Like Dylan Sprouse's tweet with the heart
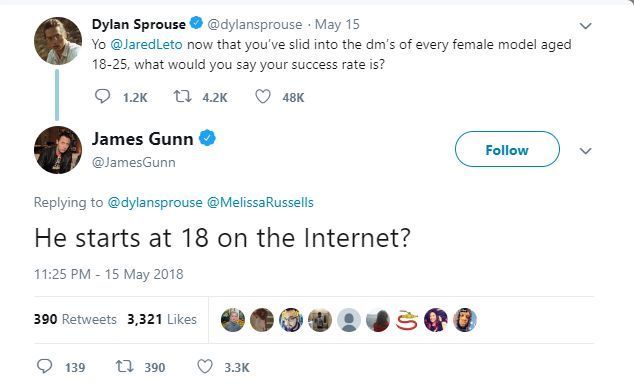The image size is (634, 385). [263, 97]
